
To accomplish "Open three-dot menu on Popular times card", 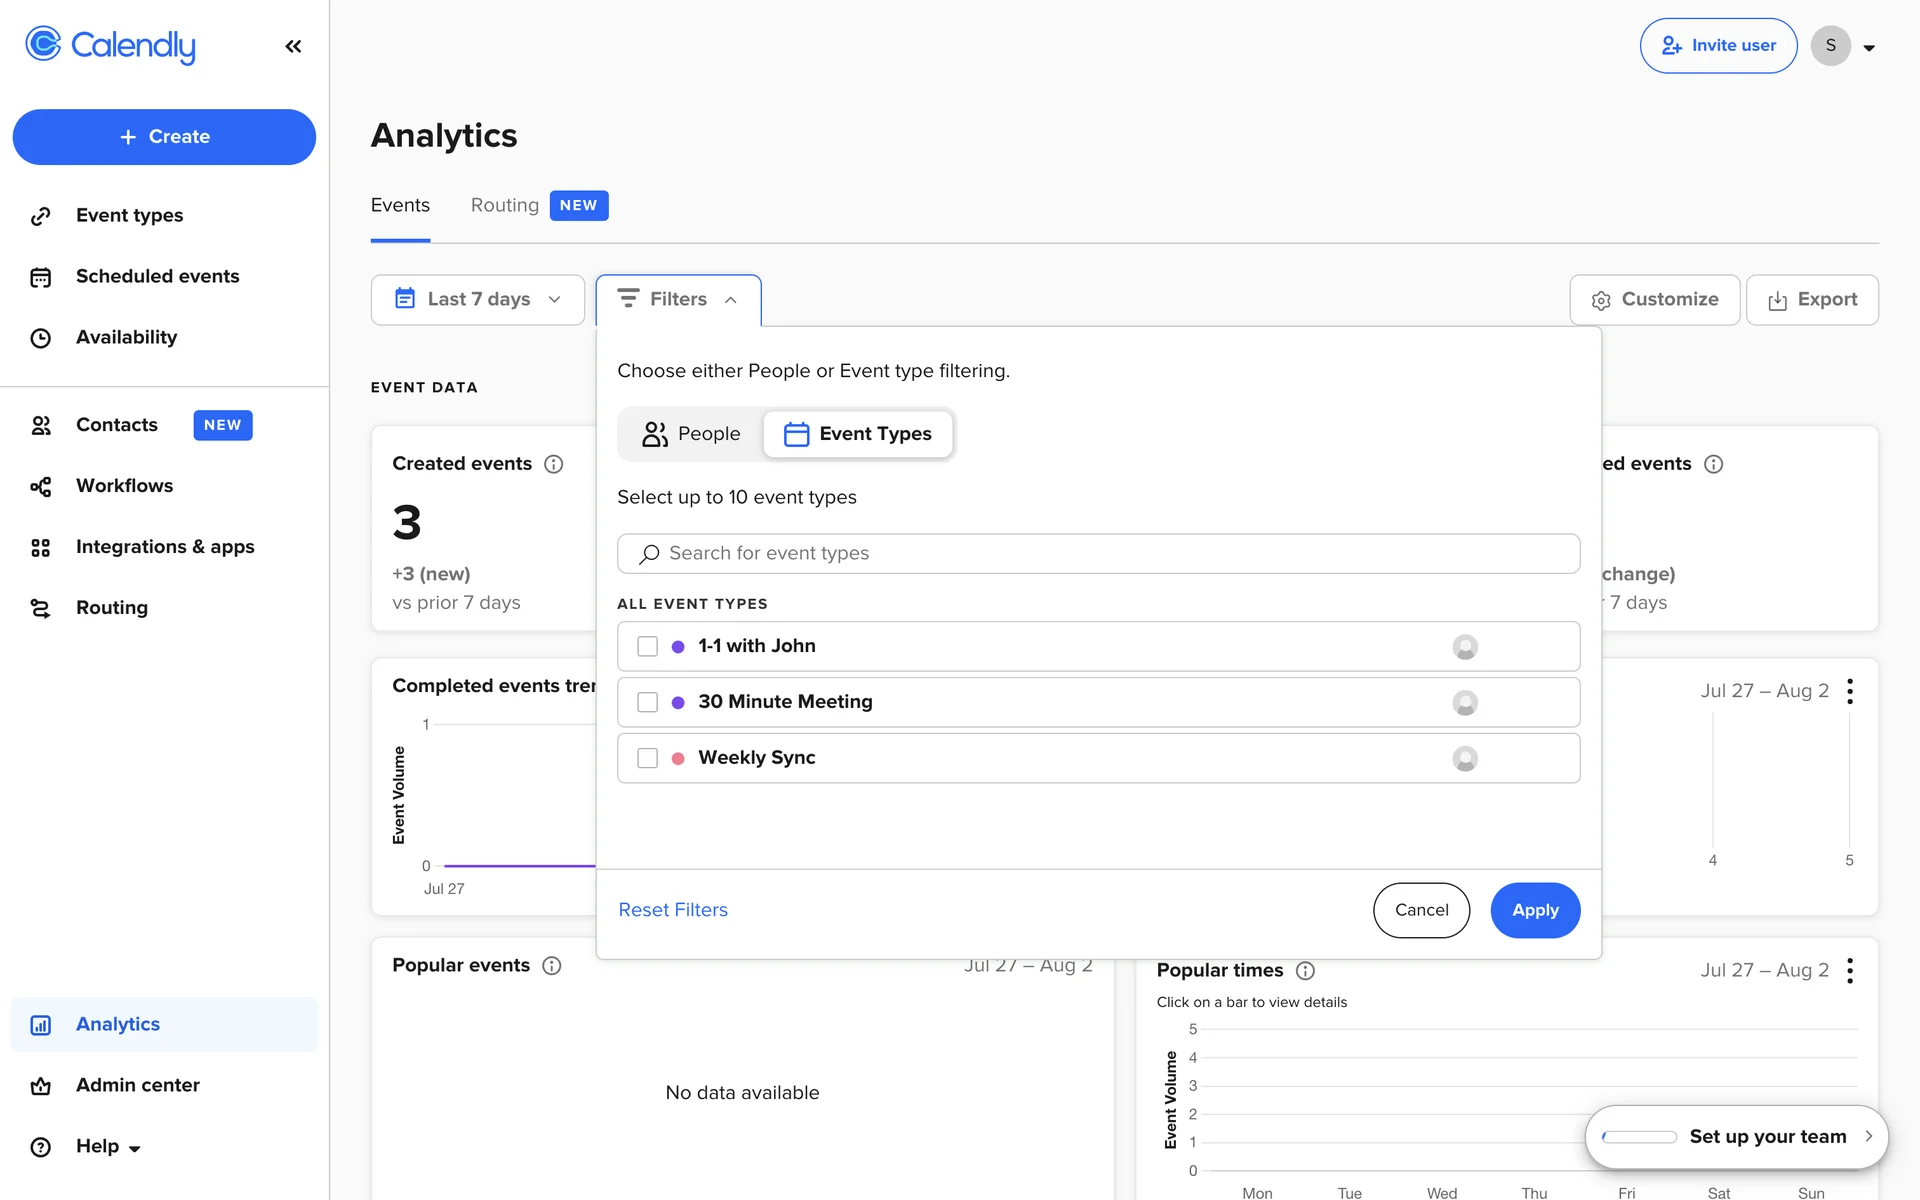I will point(1850,971).
